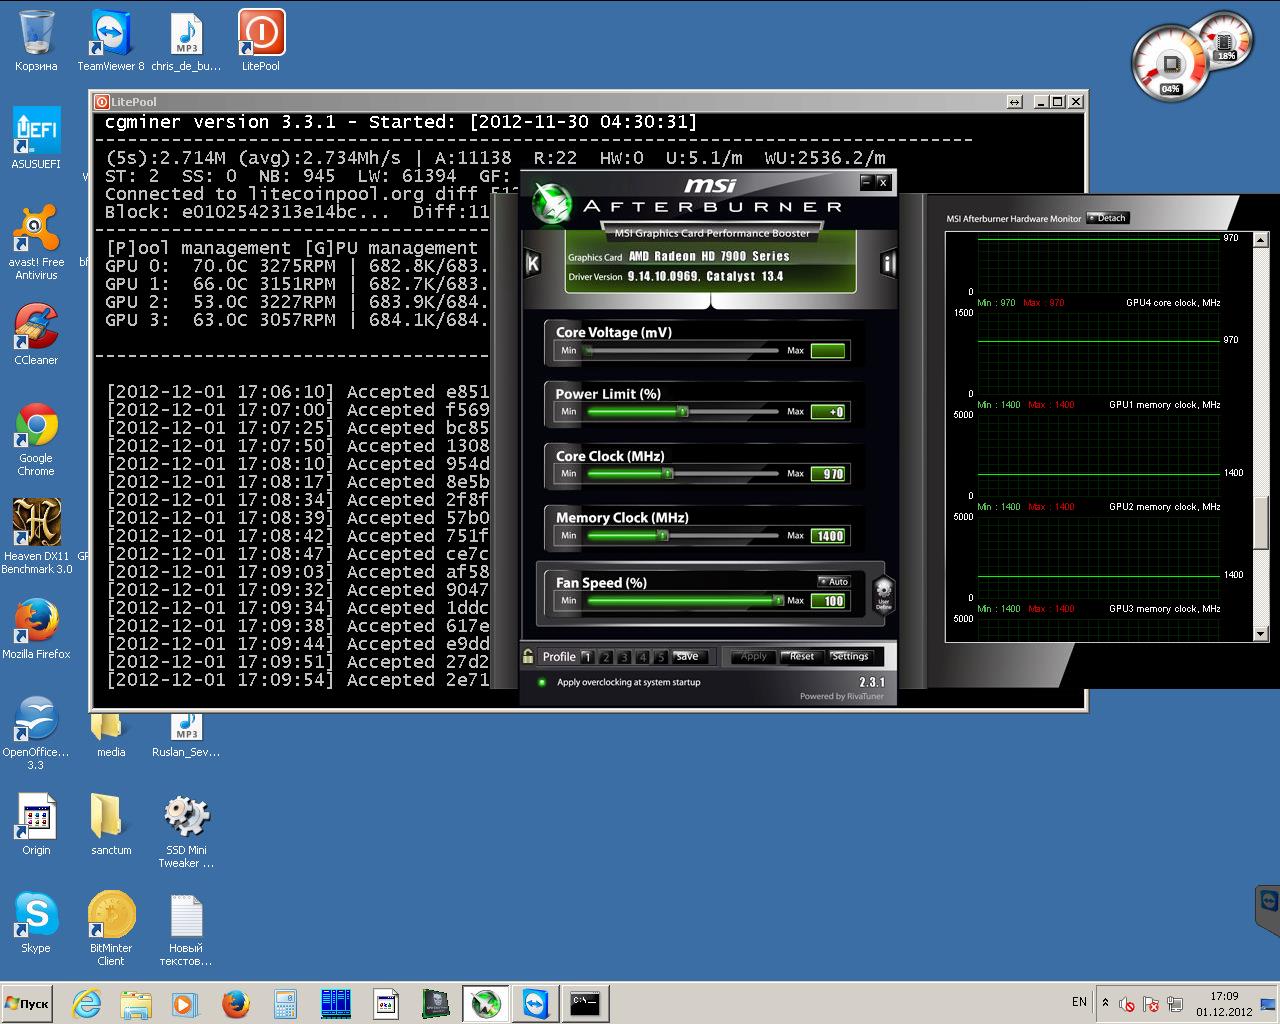Select Afterburner profile slot 2
This screenshot has width=1280, height=1024.
tap(605, 657)
